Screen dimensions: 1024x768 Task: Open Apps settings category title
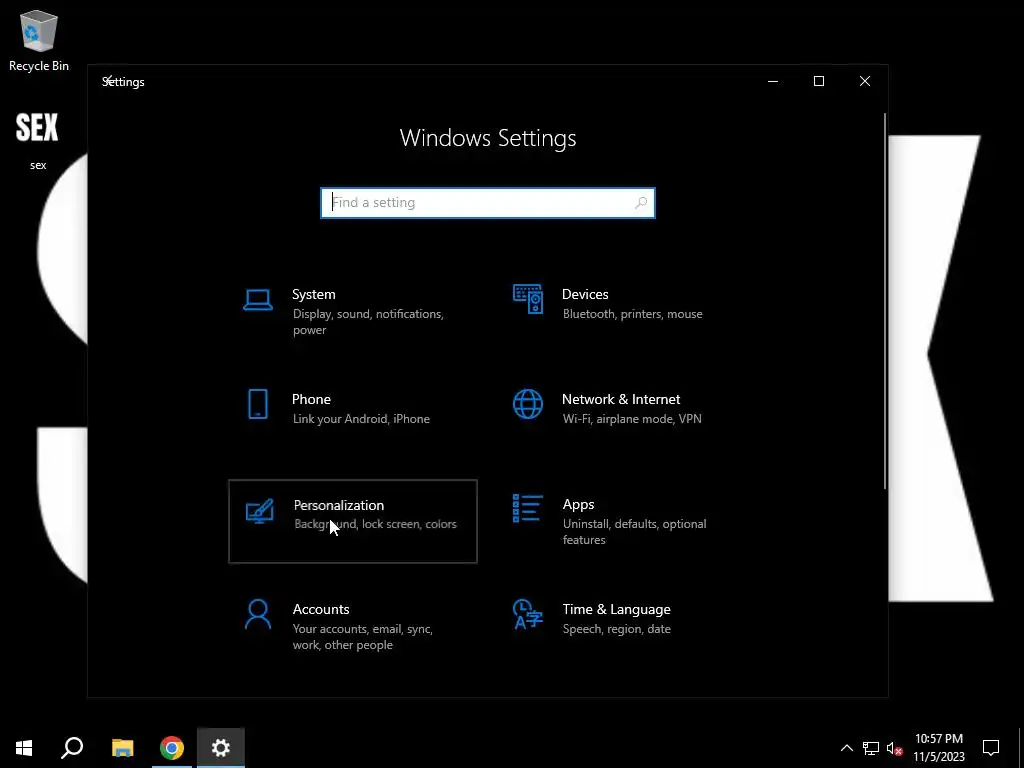click(579, 505)
